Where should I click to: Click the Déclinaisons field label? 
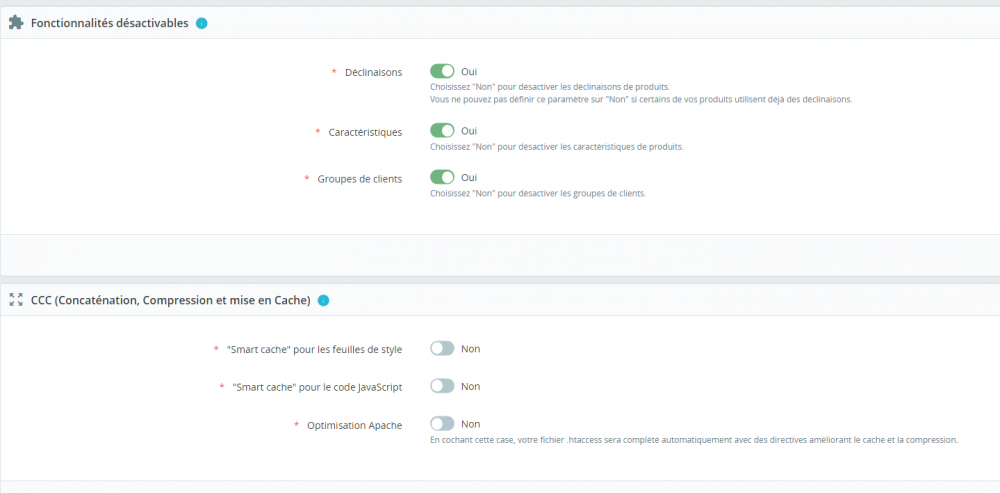373,72
